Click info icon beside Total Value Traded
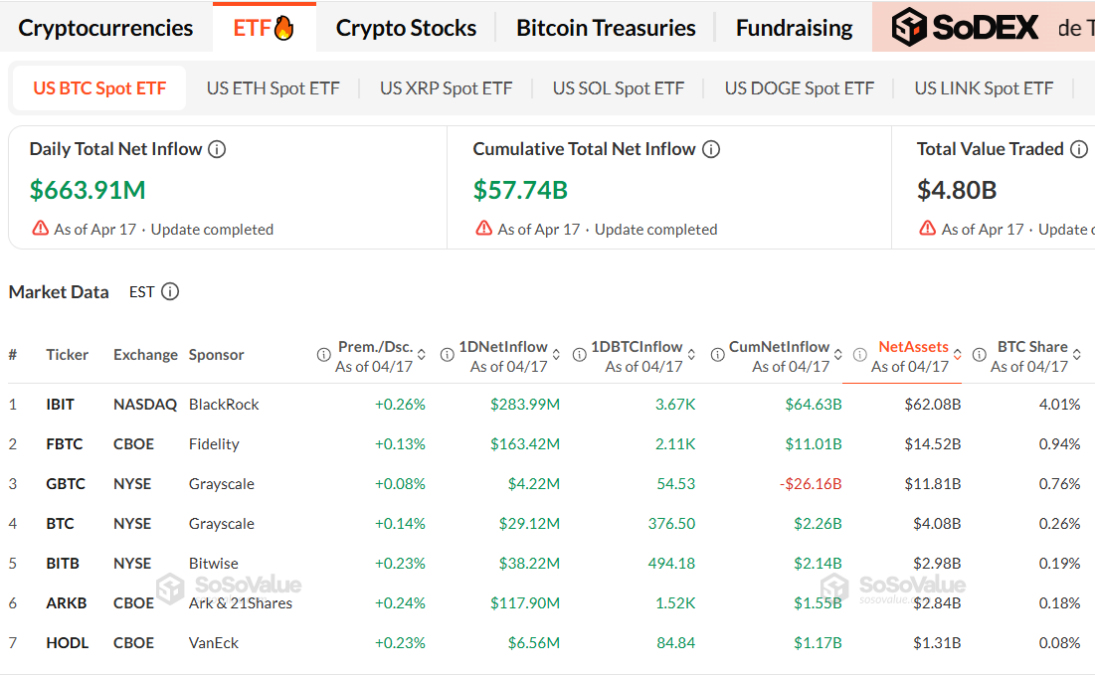1095x675 pixels. click(1079, 149)
